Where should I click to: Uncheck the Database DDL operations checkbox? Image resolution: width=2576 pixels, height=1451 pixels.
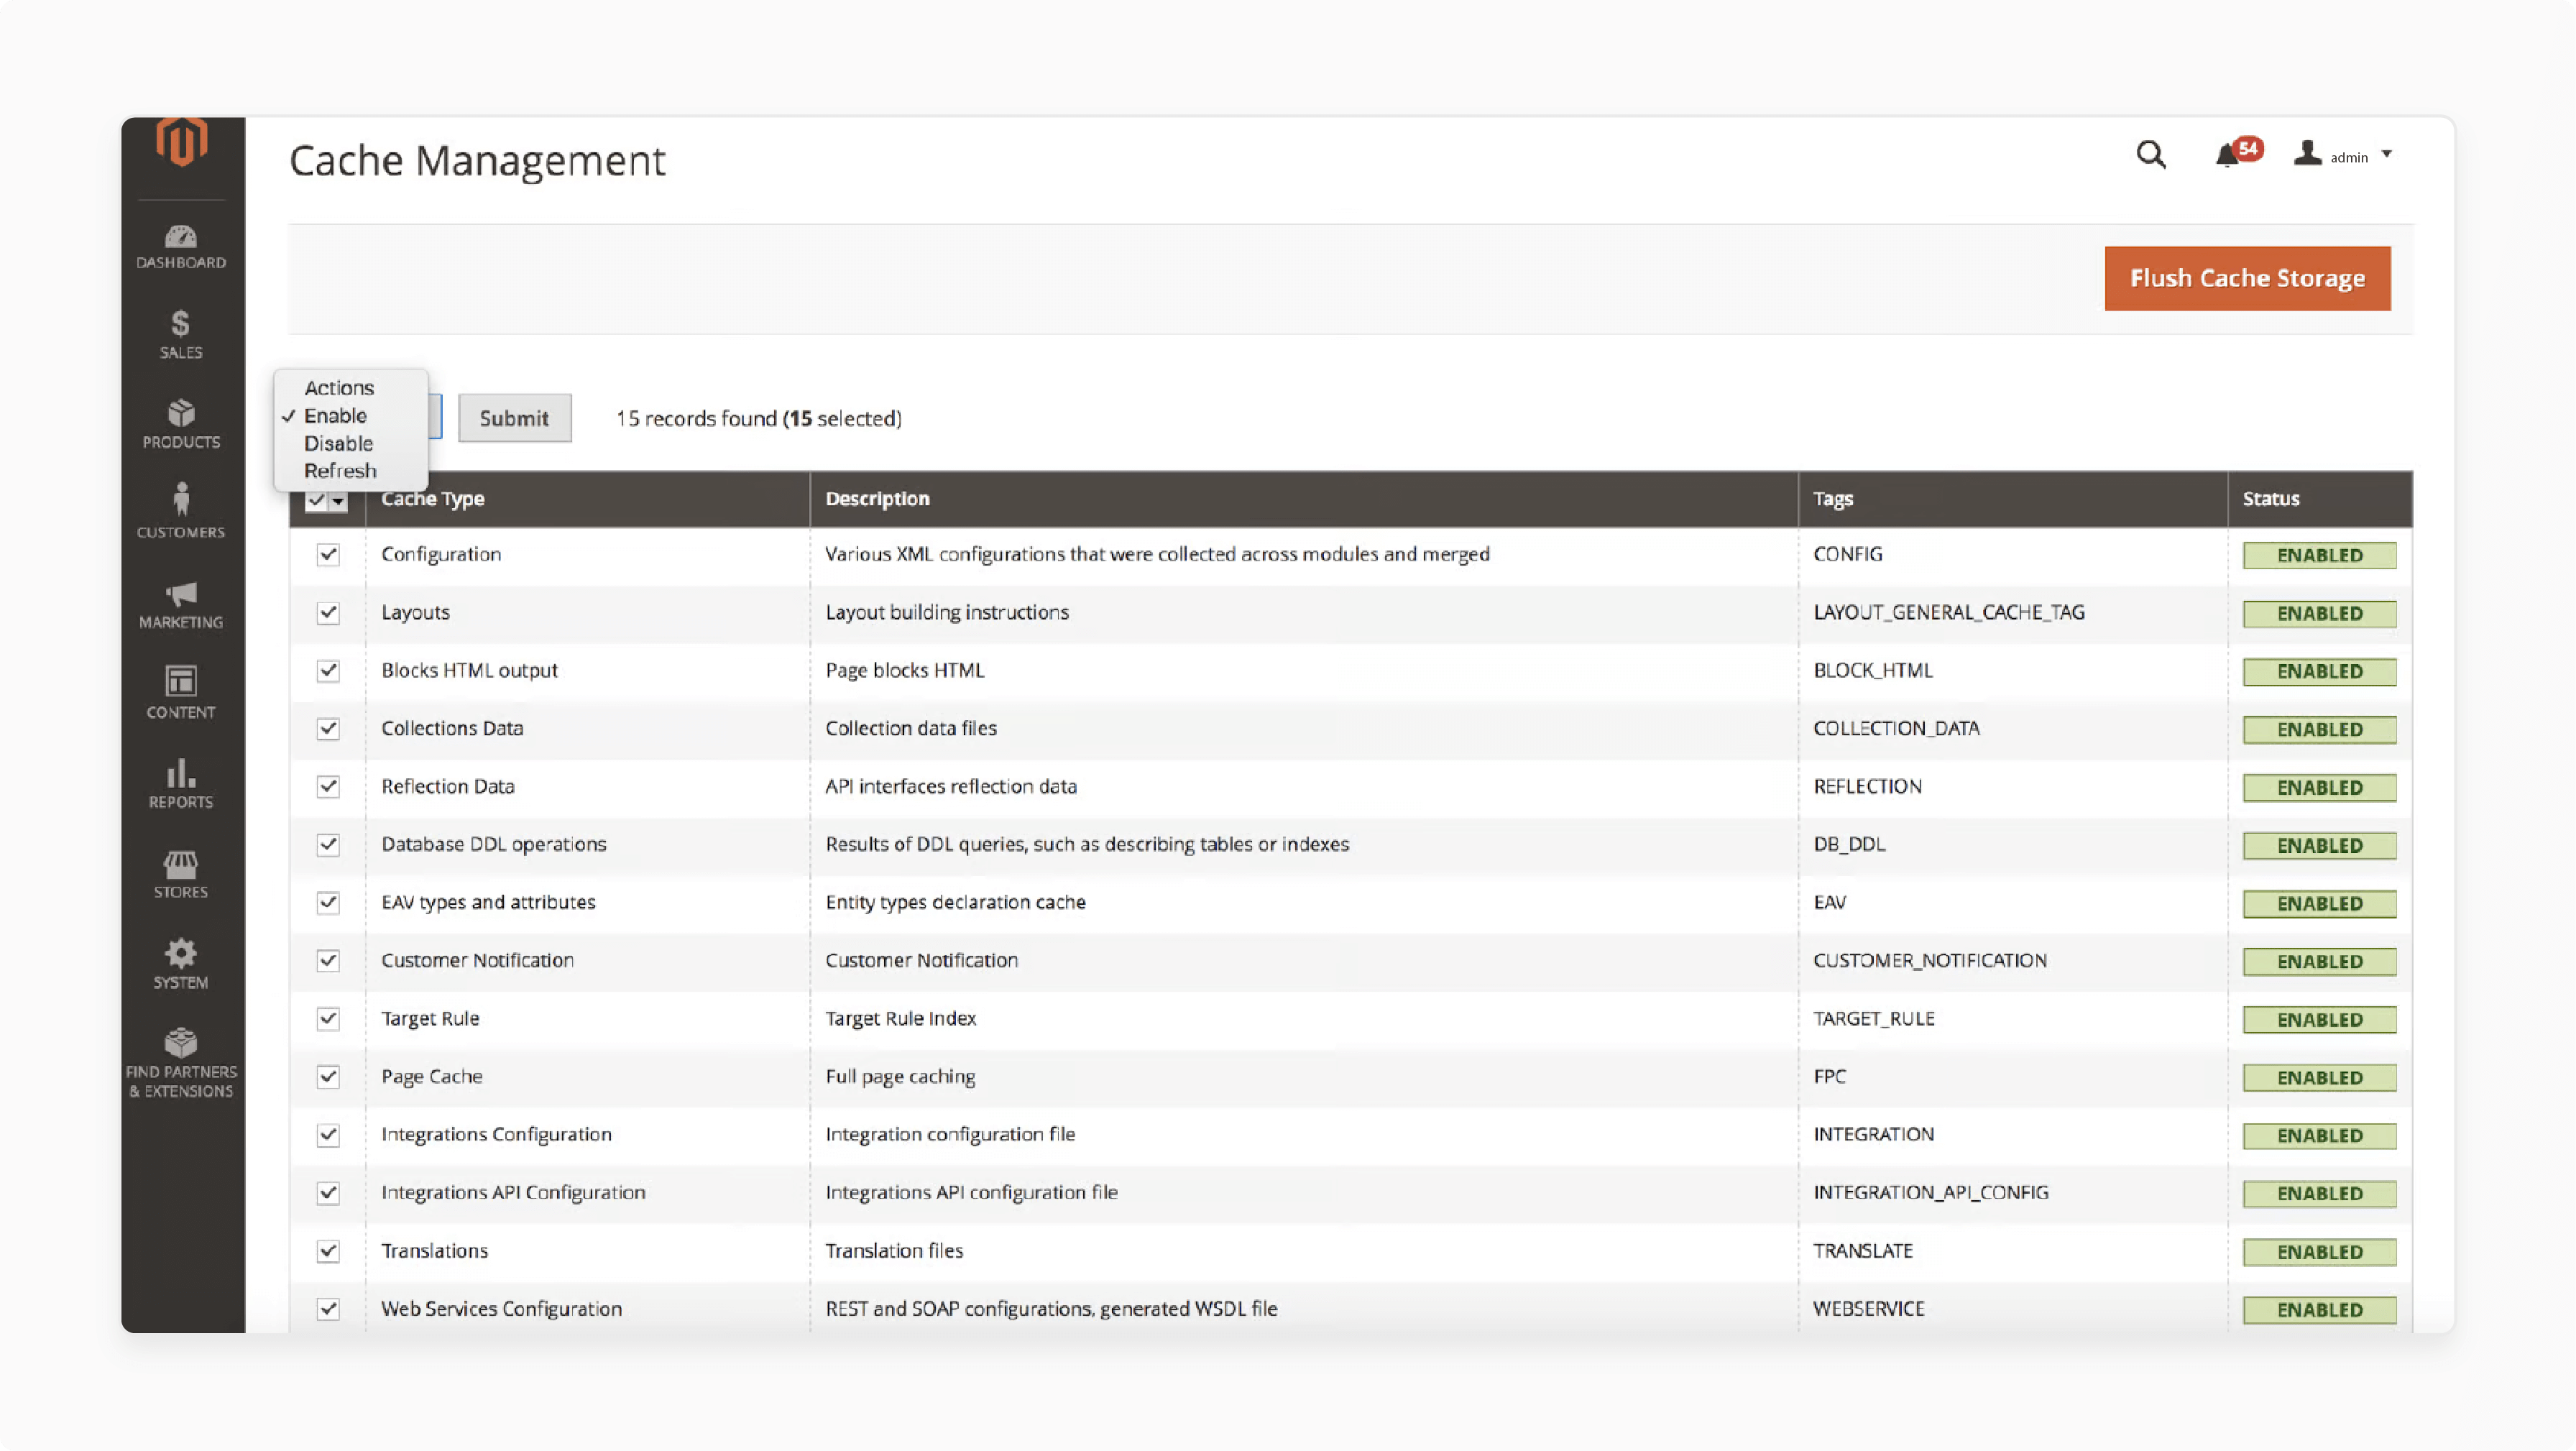coord(328,845)
